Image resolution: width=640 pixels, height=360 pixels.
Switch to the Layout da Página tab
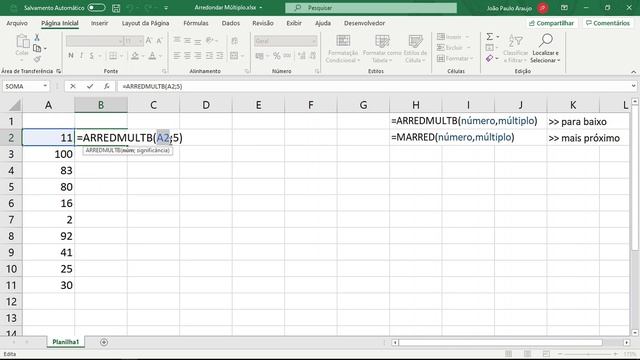pyautogui.click(x=145, y=23)
